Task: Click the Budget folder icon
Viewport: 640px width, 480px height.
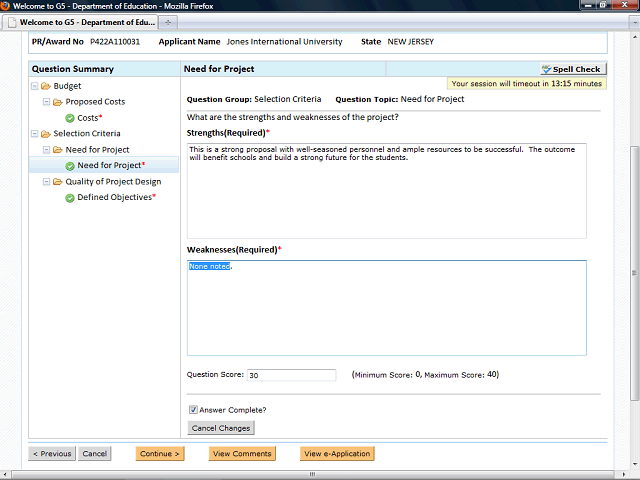Action: (x=46, y=86)
